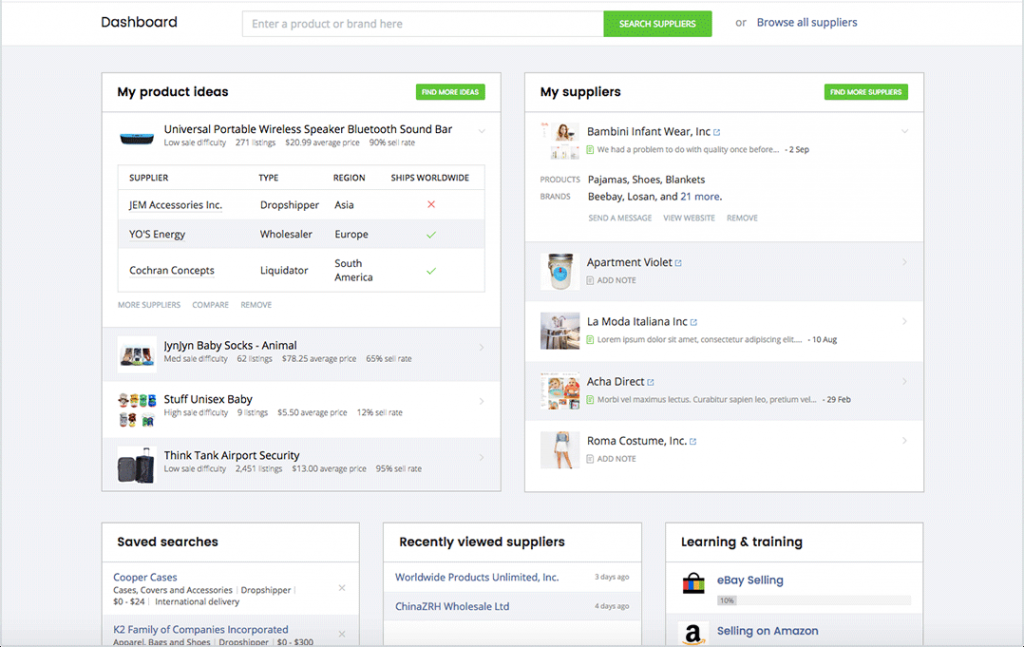The height and width of the screenshot is (647, 1024).
Task: Click the 21 more brands link
Action: [700, 197]
